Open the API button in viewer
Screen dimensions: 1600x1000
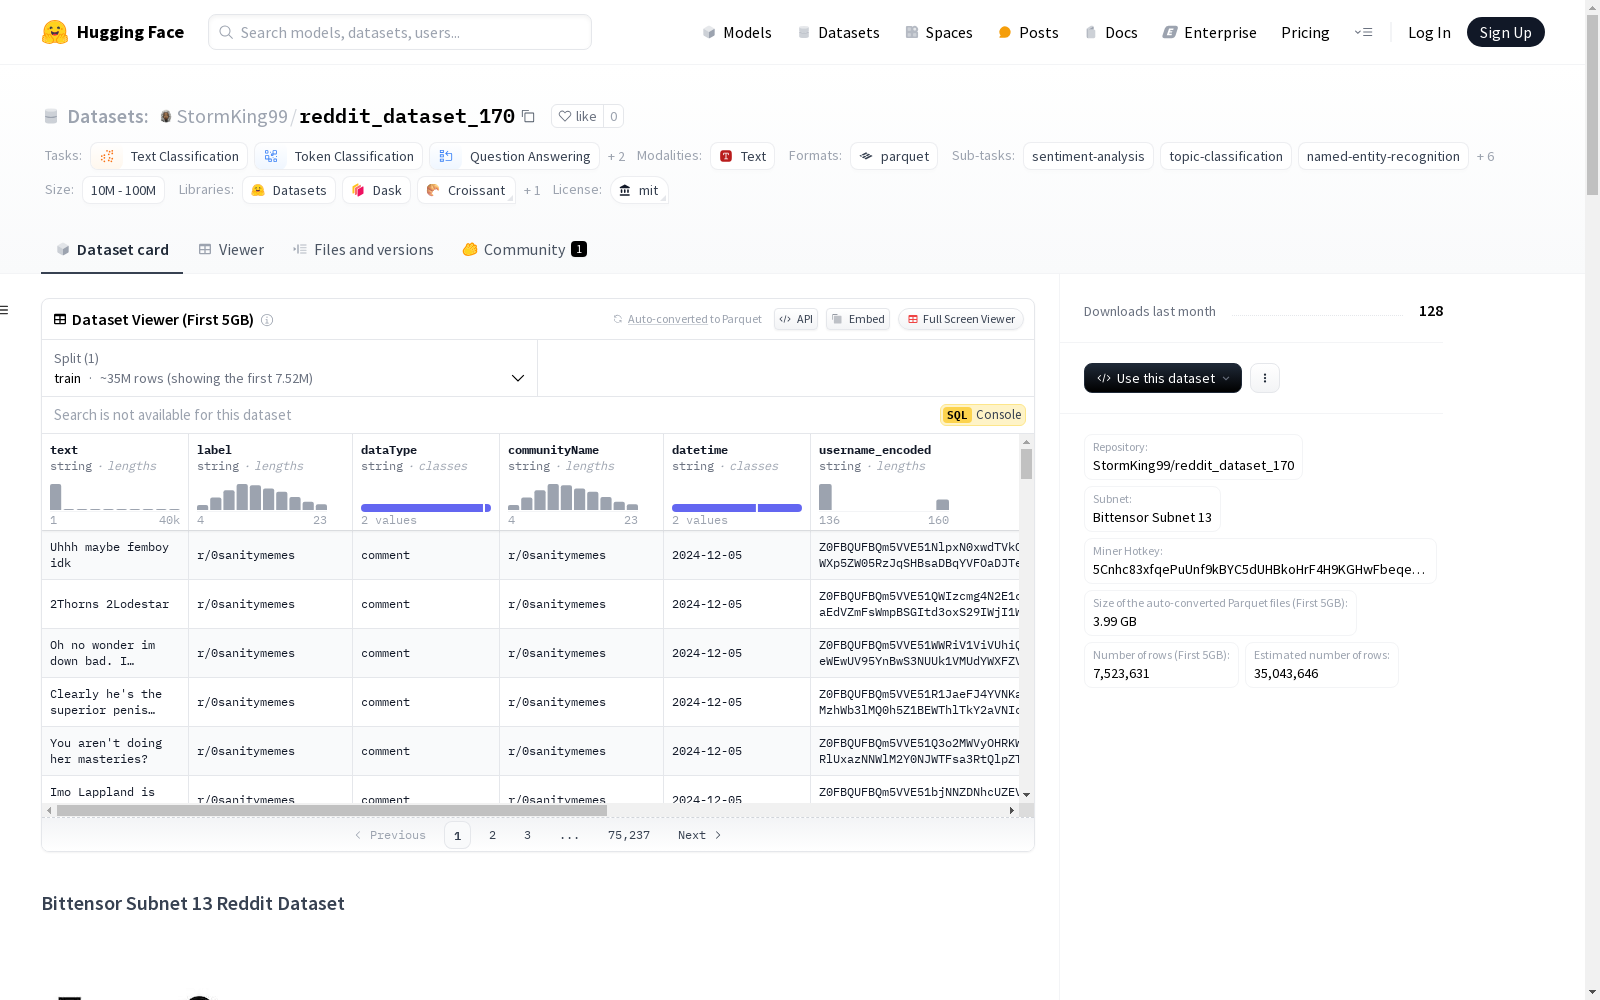(x=796, y=320)
